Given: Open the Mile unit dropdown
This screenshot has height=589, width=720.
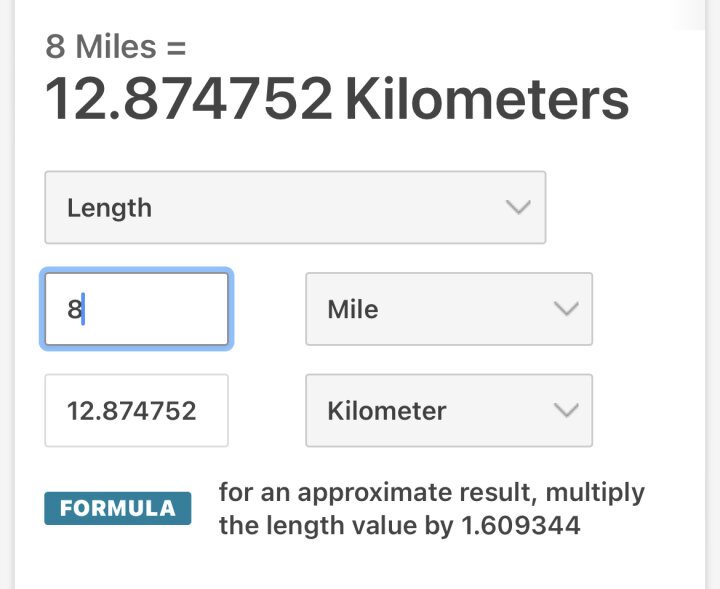Looking at the screenshot, I should pyautogui.click(x=448, y=309).
